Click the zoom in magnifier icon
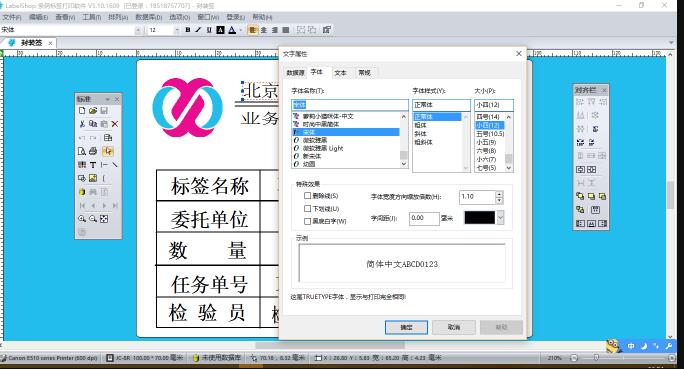 pyautogui.click(x=82, y=219)
